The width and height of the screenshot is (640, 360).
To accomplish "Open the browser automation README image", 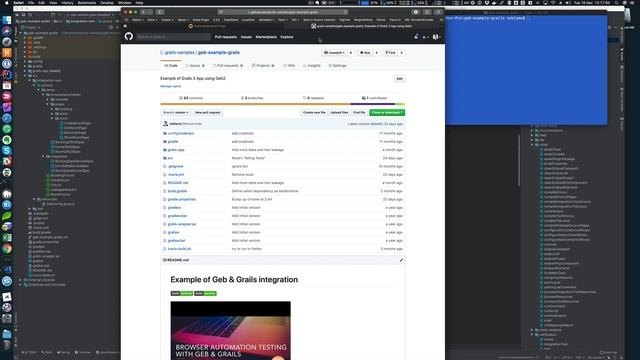I will (231, 331).
